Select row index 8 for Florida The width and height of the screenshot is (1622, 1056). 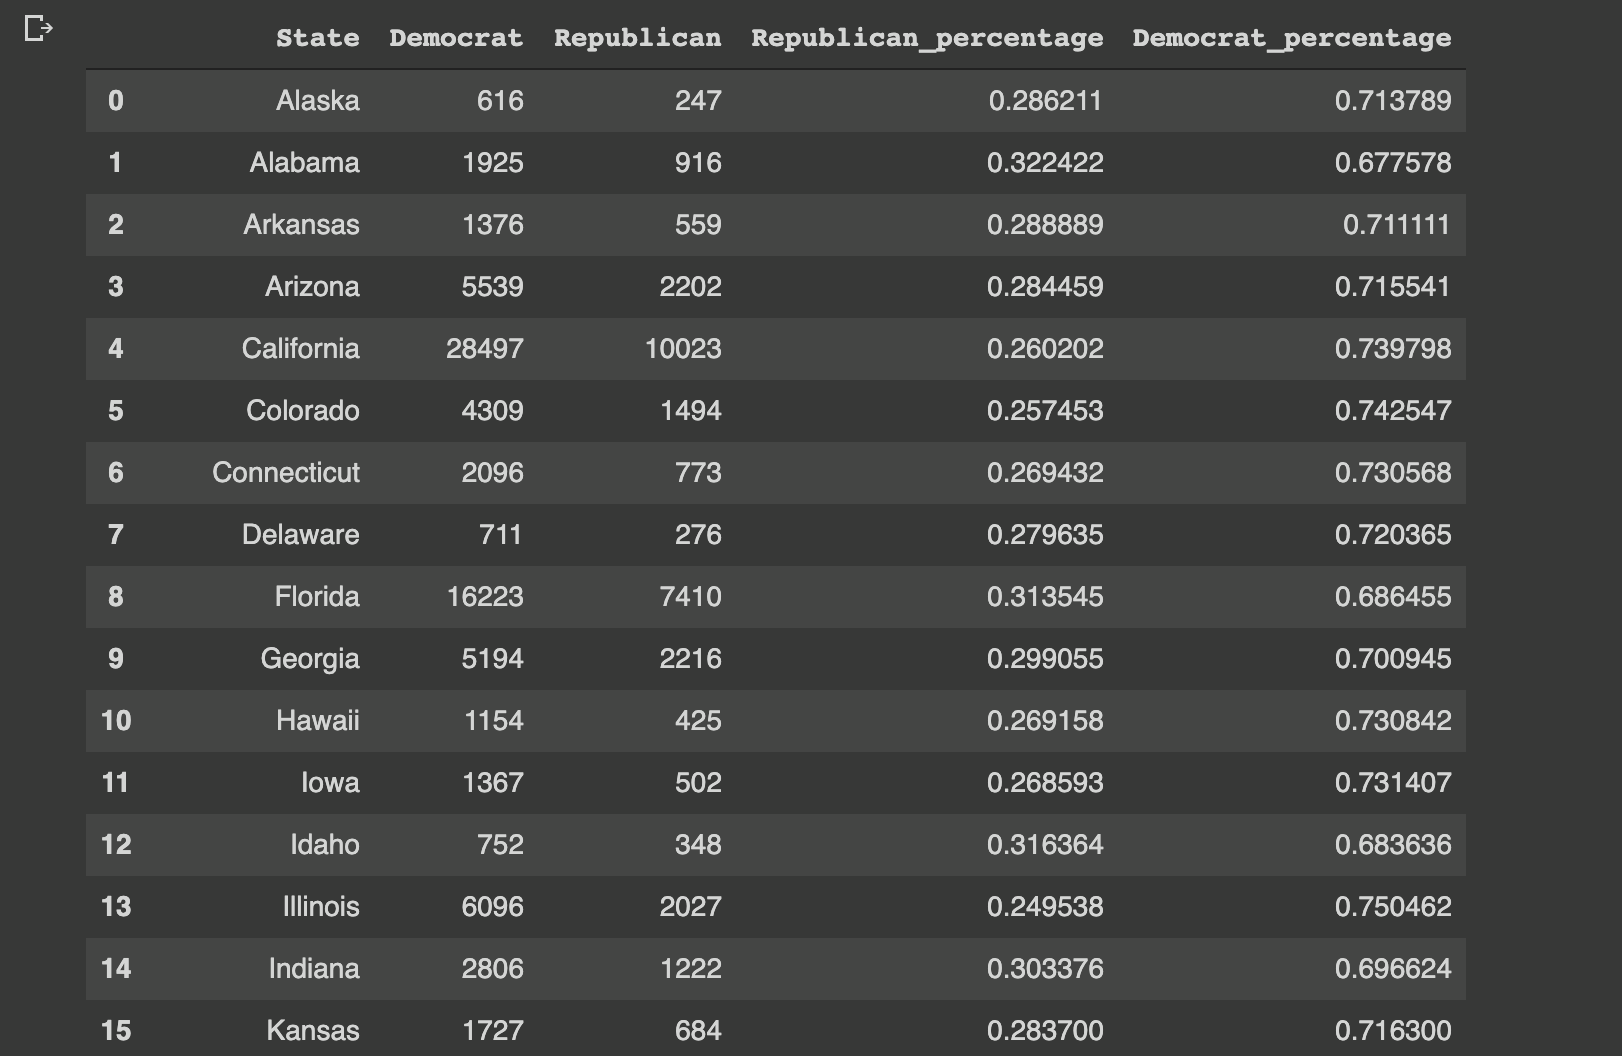116,596
